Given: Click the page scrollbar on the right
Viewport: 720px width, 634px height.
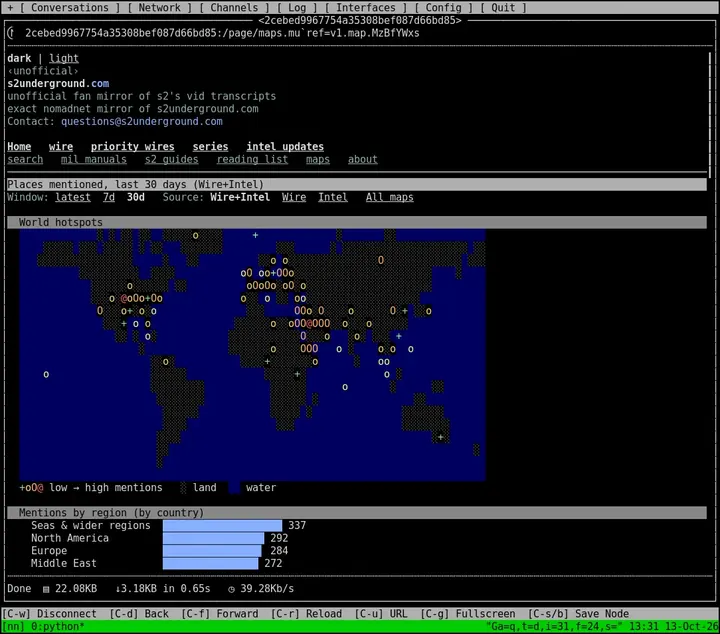Looking at the screenshot, I should 710,115.
